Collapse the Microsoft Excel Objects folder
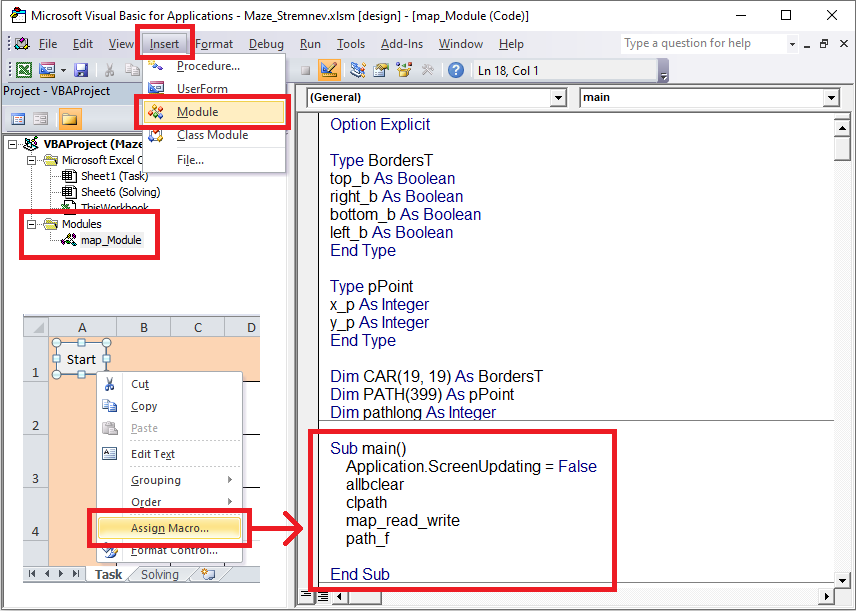Viewport: 856px width, 611px height. coord(32,161)
